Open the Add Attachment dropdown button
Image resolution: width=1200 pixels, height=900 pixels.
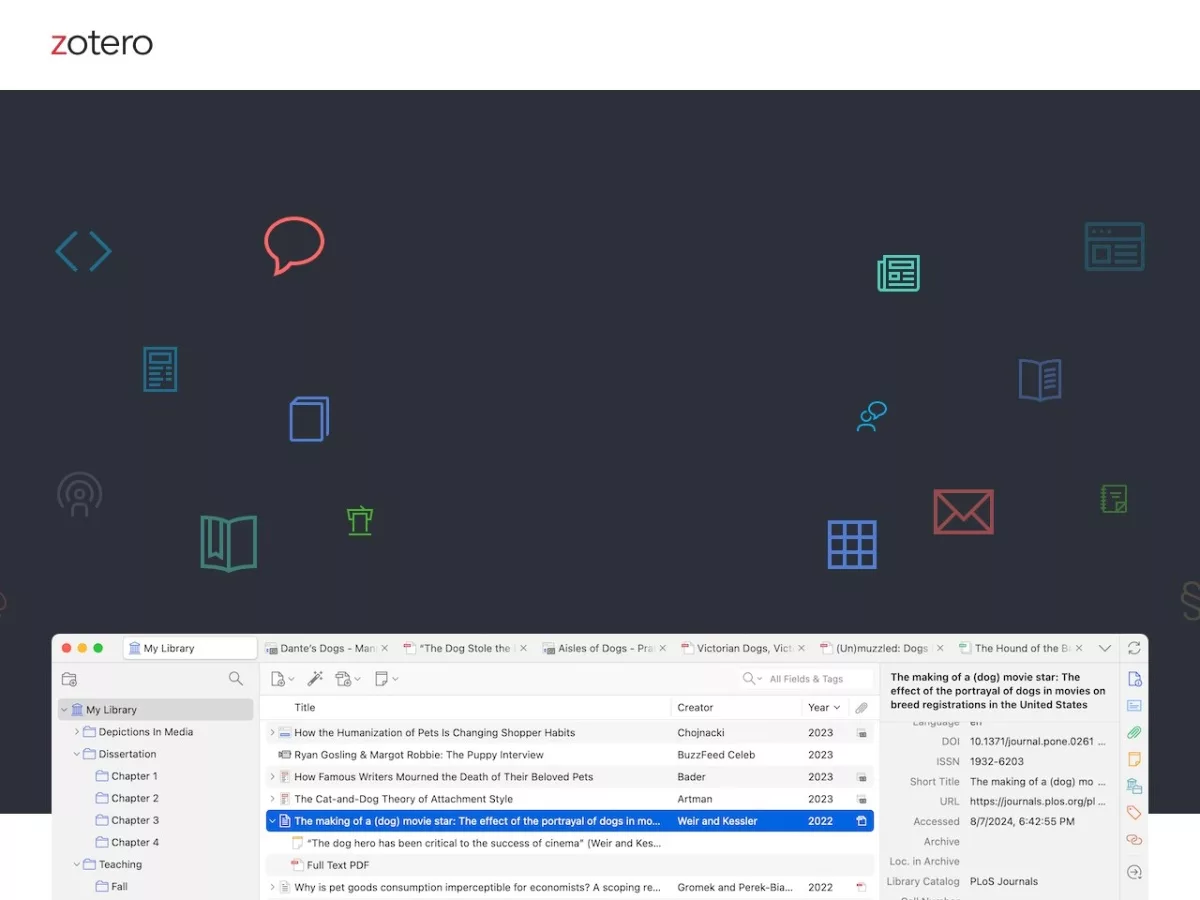pyautogui.click(x=348, y=679)
